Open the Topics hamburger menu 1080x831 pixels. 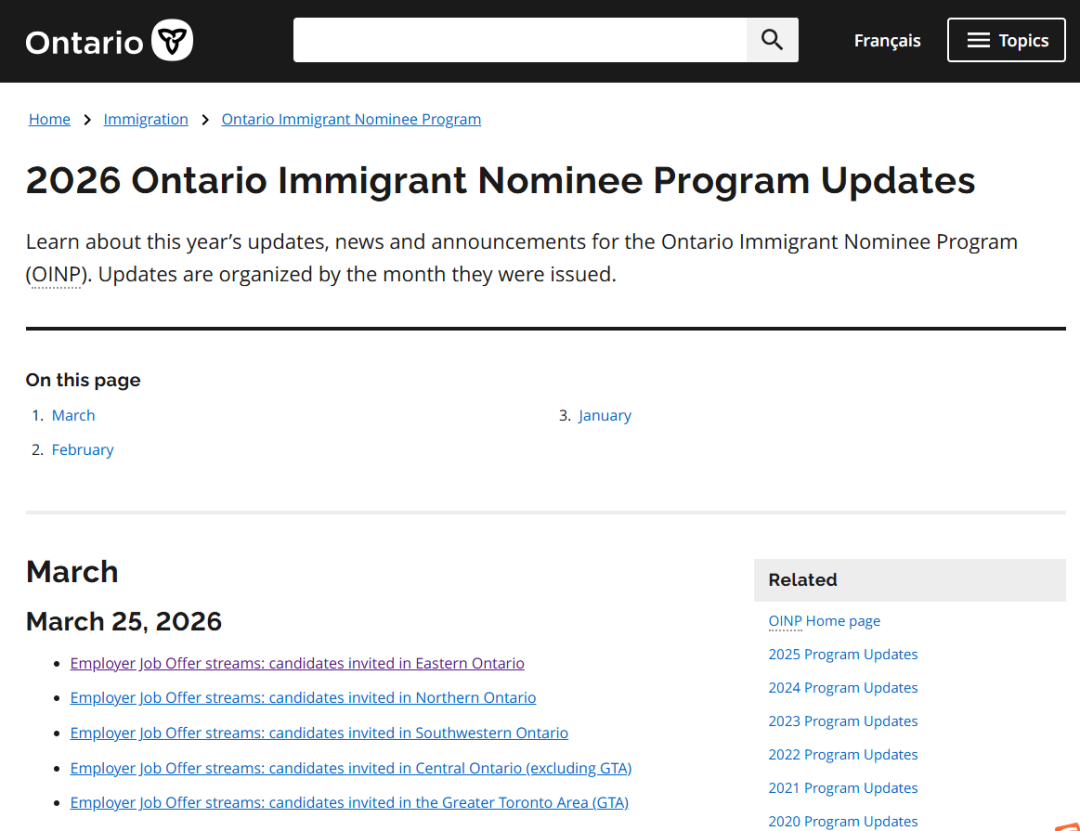[x=1006, y=40]
